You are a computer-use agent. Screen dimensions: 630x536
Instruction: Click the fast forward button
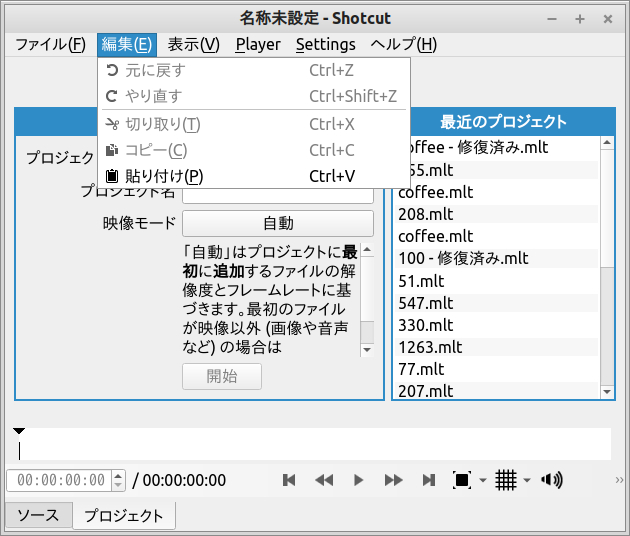[394, 480]
